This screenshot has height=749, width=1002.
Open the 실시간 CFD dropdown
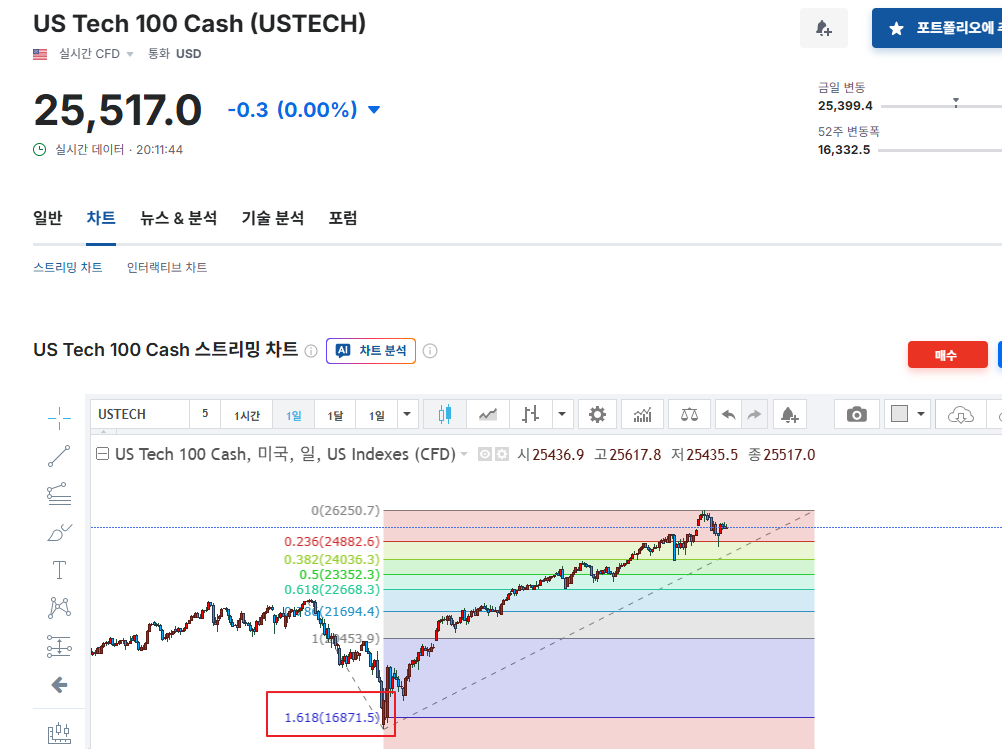click(95, 55)
